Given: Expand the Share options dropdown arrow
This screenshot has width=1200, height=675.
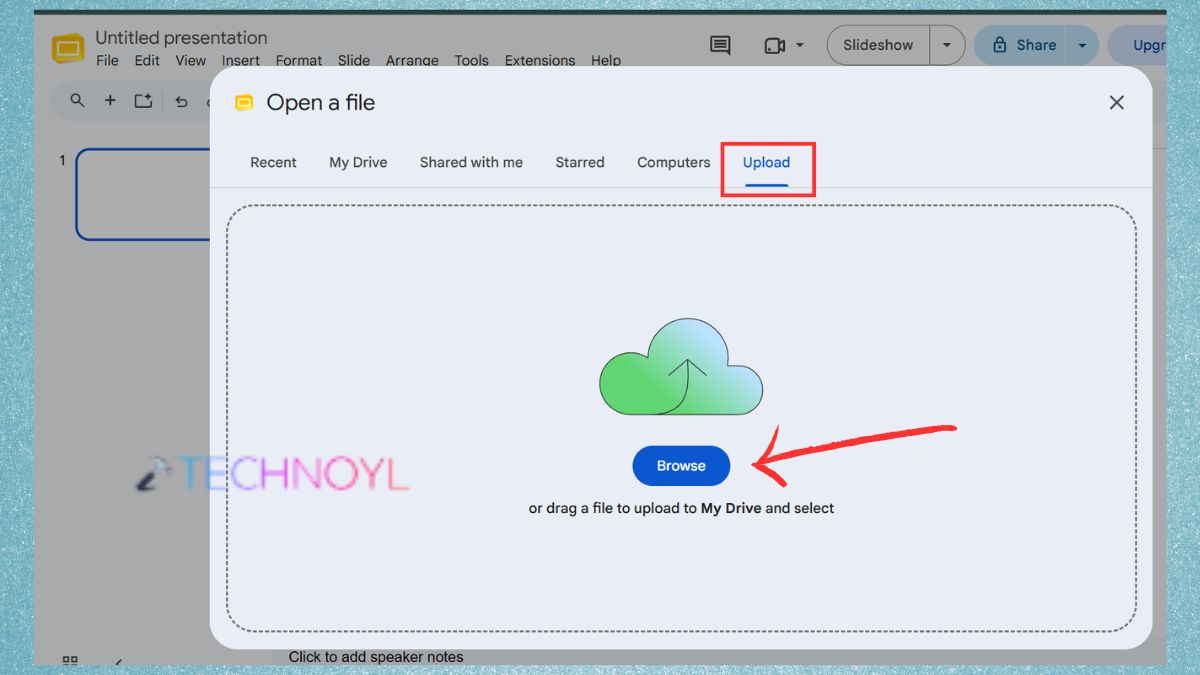Looking at the screenshot, I should pos(1082,45).
